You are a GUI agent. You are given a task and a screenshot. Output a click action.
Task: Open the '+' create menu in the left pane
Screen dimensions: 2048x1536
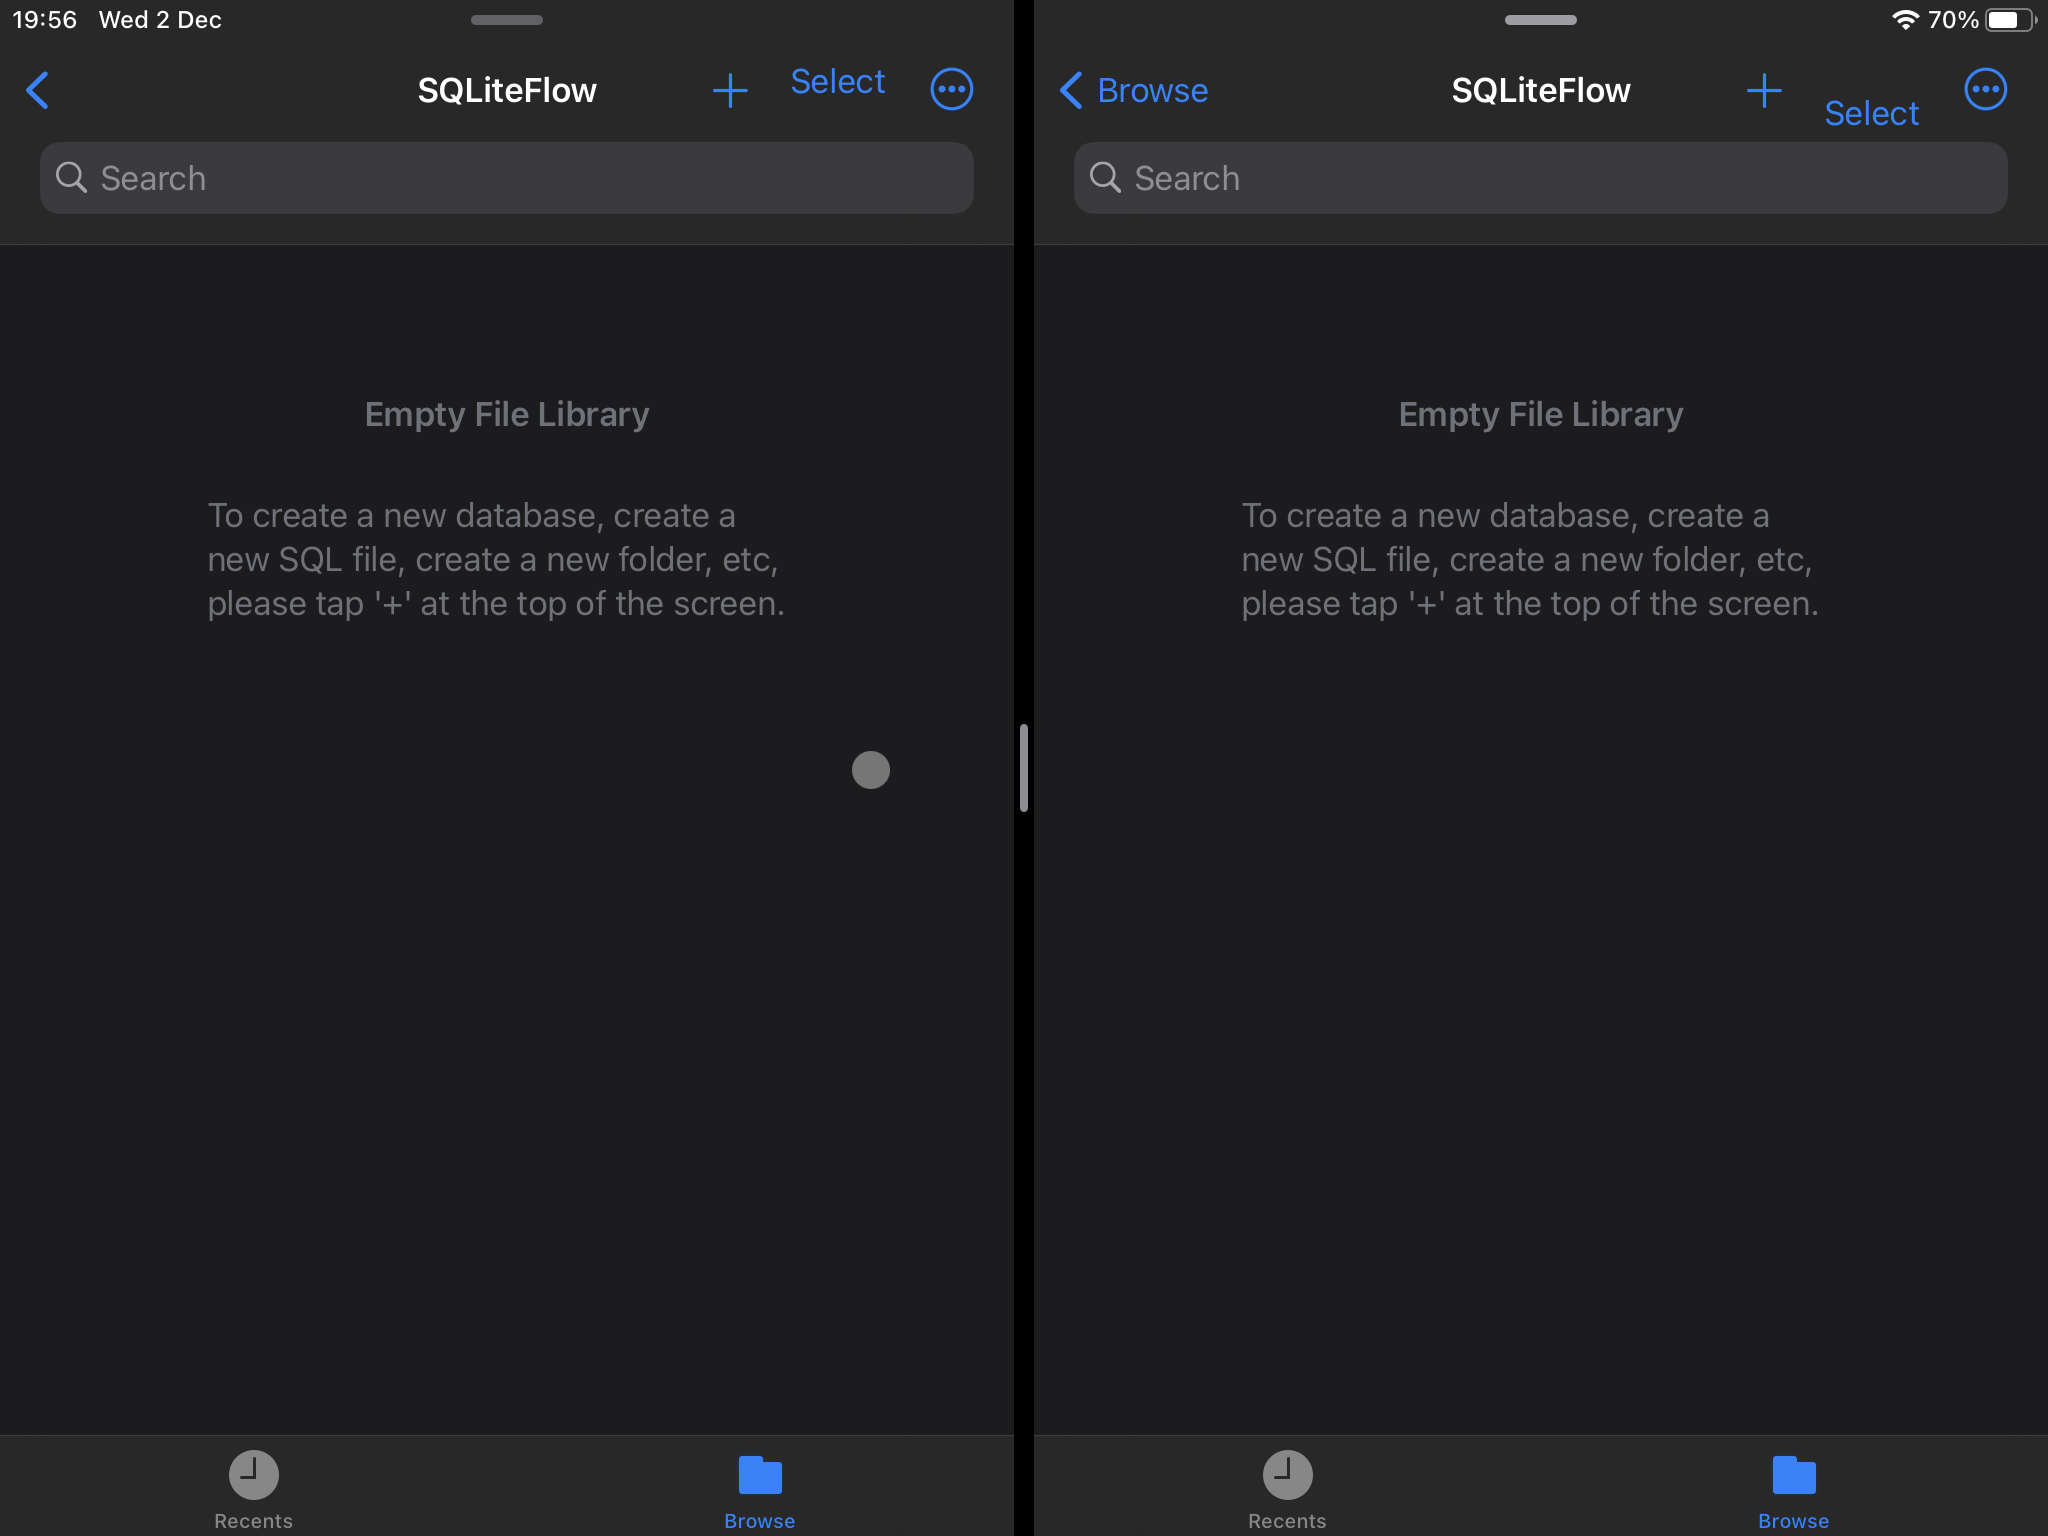(730, 90)
